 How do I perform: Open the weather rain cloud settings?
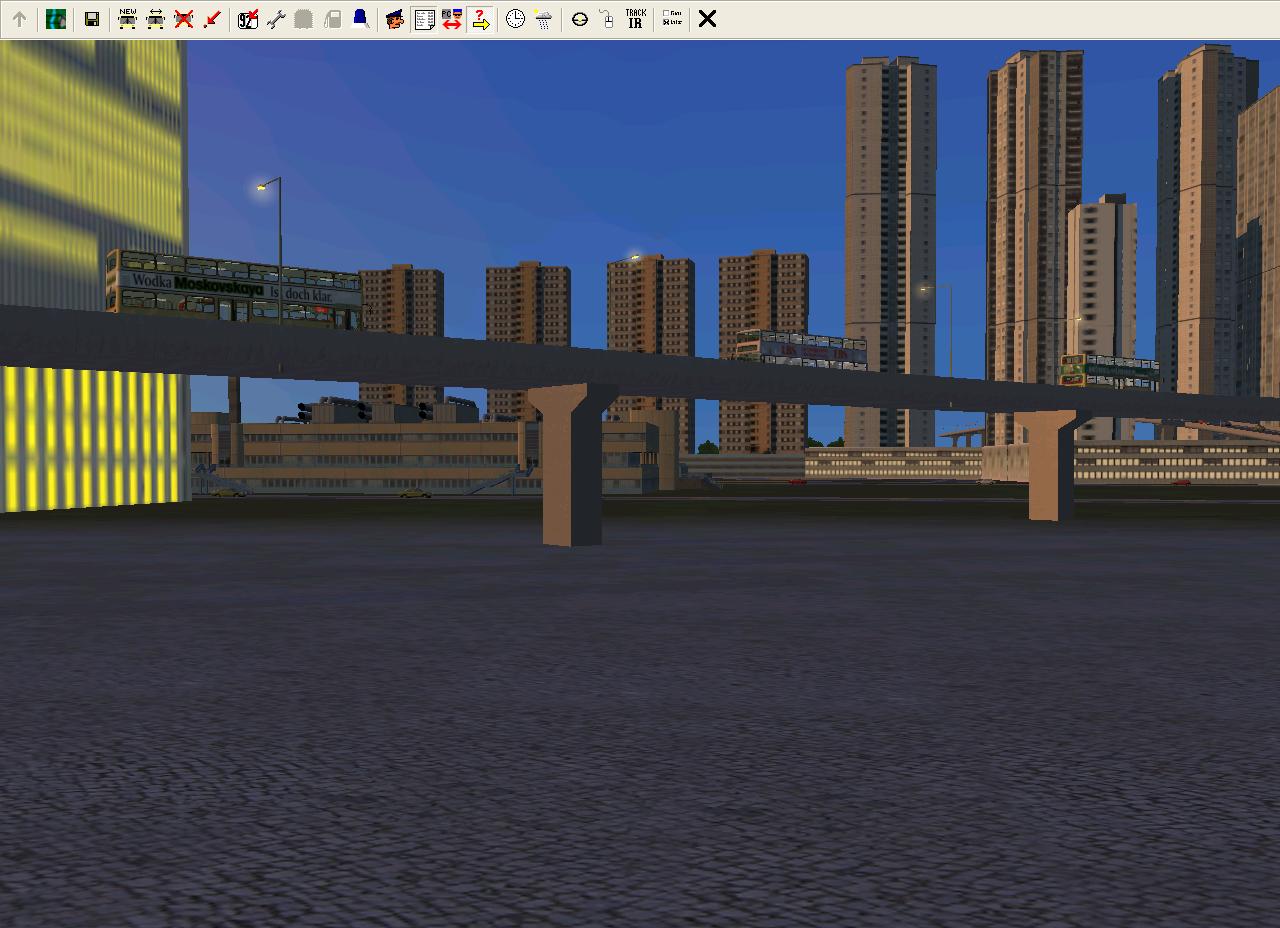point(543,19)
